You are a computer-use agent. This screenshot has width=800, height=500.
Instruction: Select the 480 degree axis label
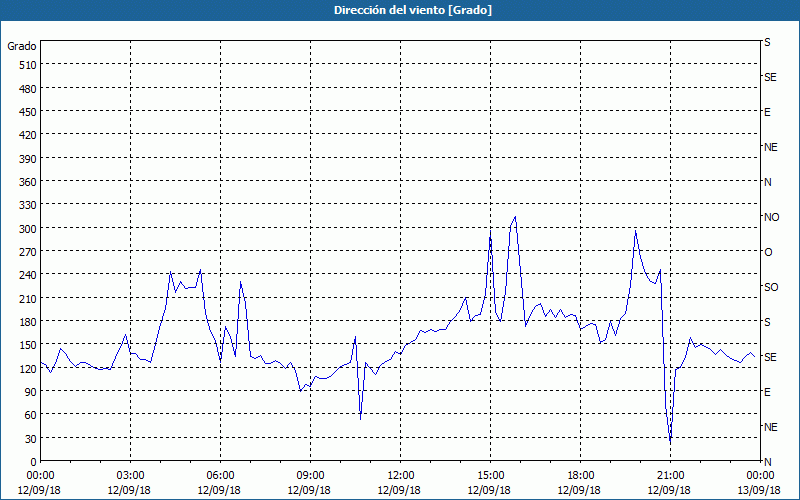coord(28,89)
